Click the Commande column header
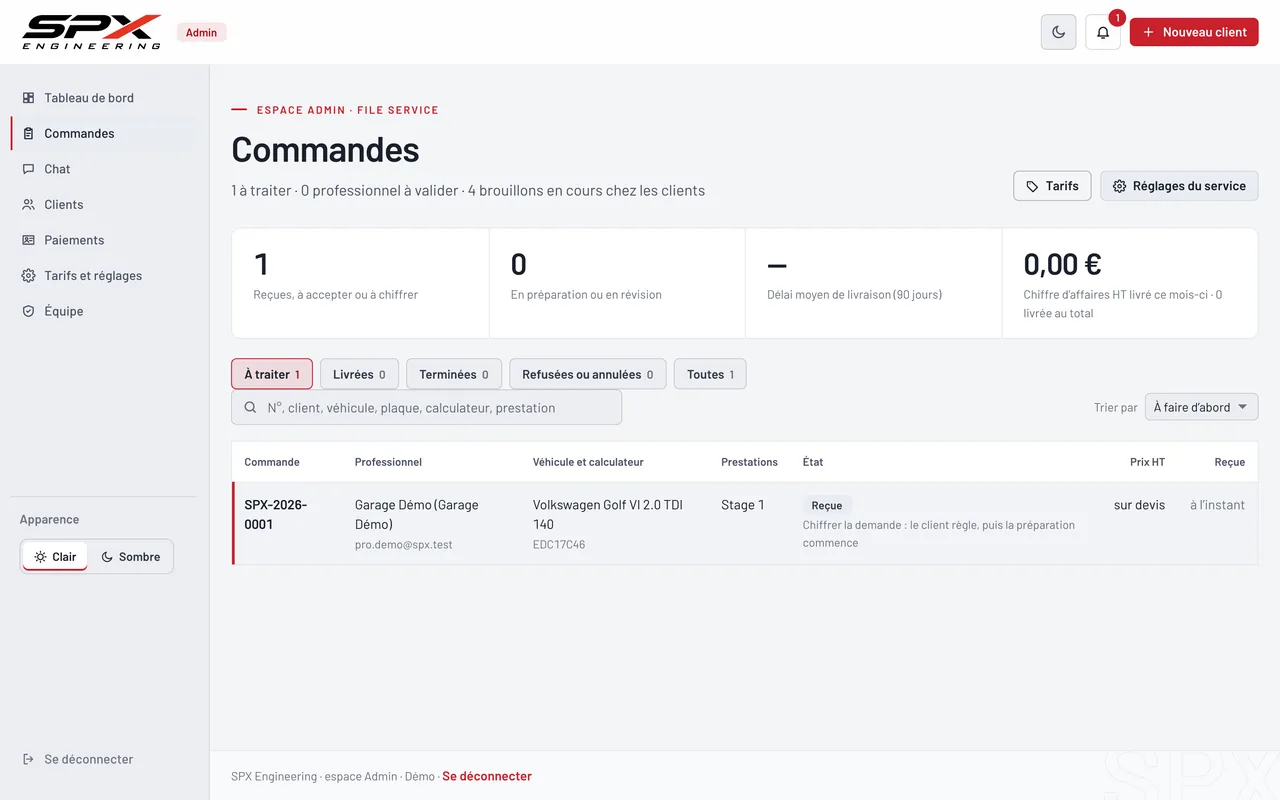 click(x=272, y=462)
